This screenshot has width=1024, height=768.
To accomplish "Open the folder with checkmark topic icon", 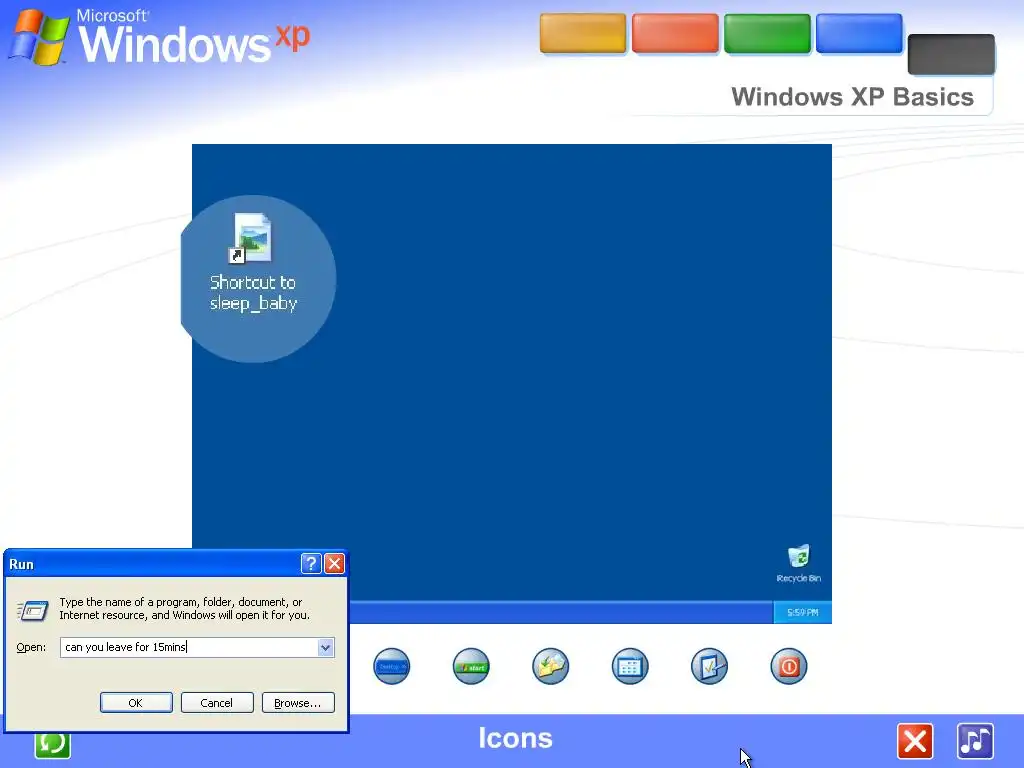I will point(551,666).
